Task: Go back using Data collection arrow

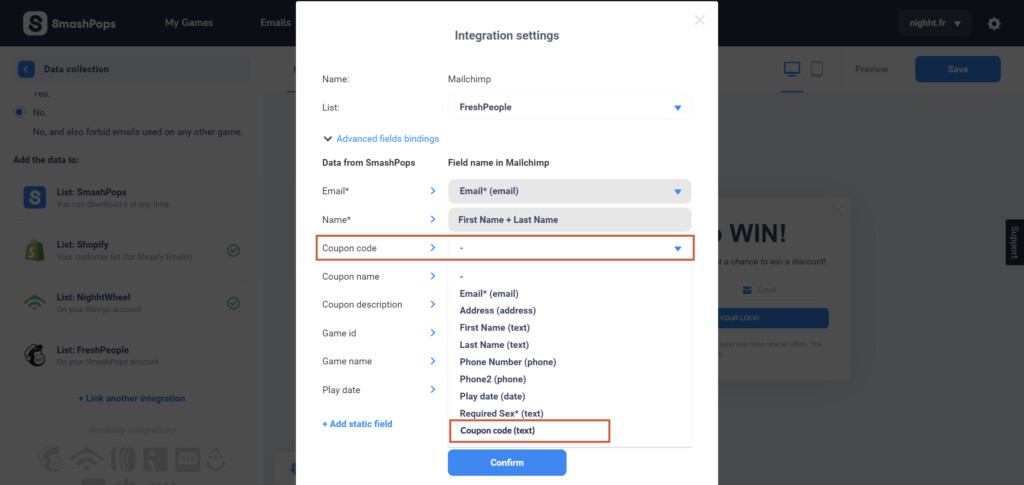Action: coord(26,69)
